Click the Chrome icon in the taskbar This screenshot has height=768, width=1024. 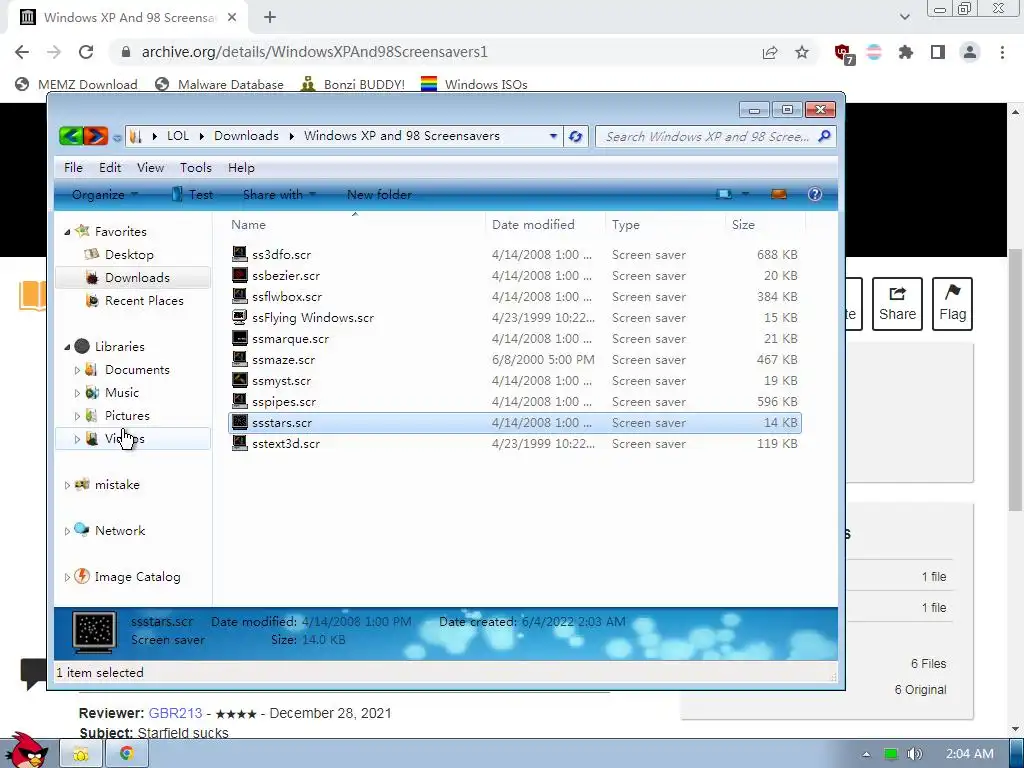pyautogui.click(x=126, y=754)
